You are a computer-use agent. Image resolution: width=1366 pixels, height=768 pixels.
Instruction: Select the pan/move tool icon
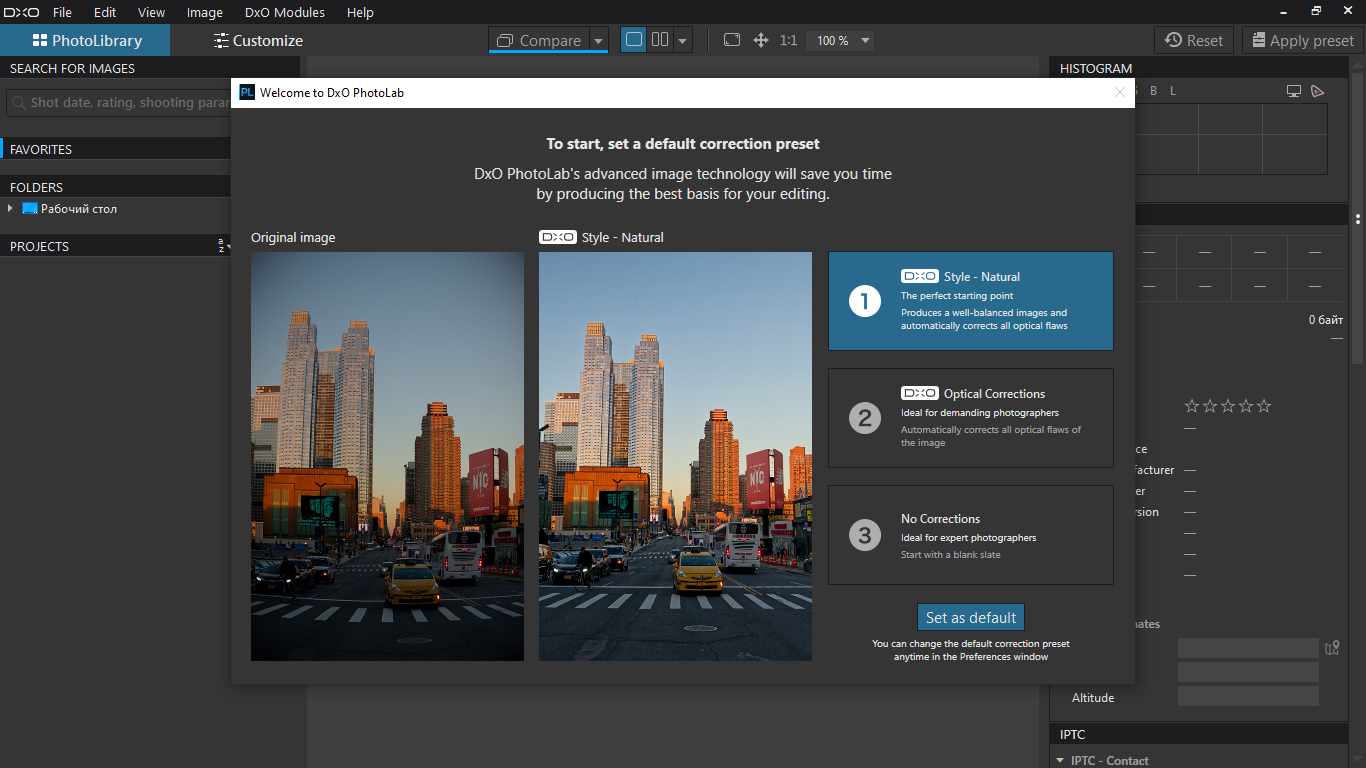tap(761, 40)
